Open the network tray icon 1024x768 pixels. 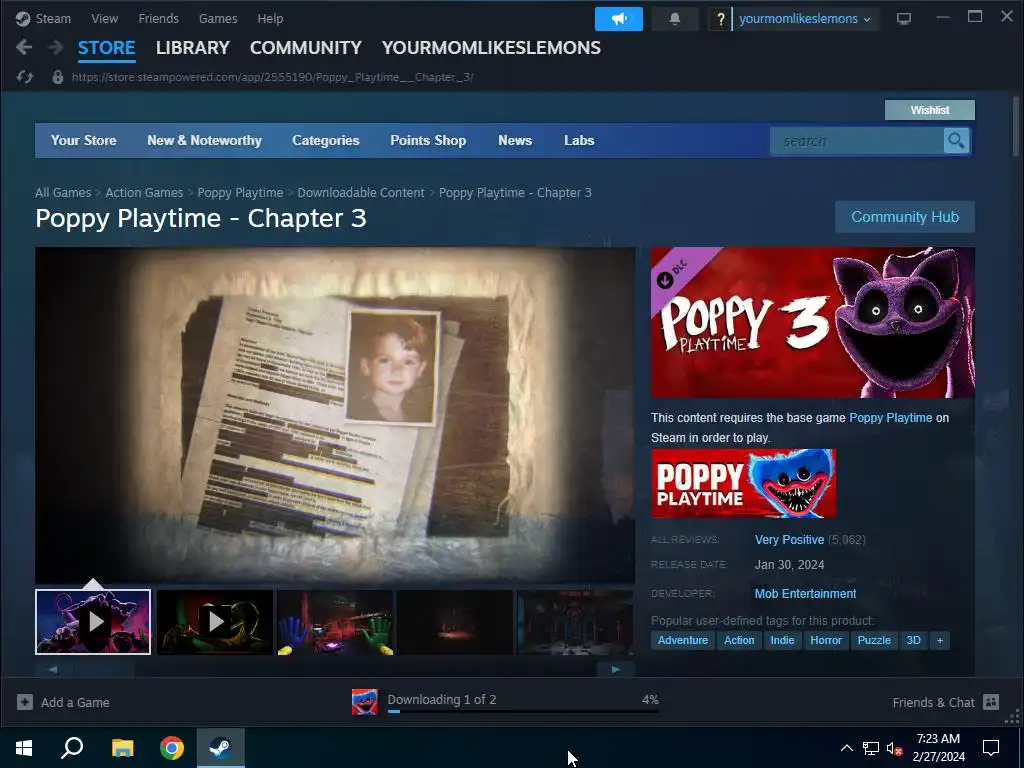(x=871, y=748)
